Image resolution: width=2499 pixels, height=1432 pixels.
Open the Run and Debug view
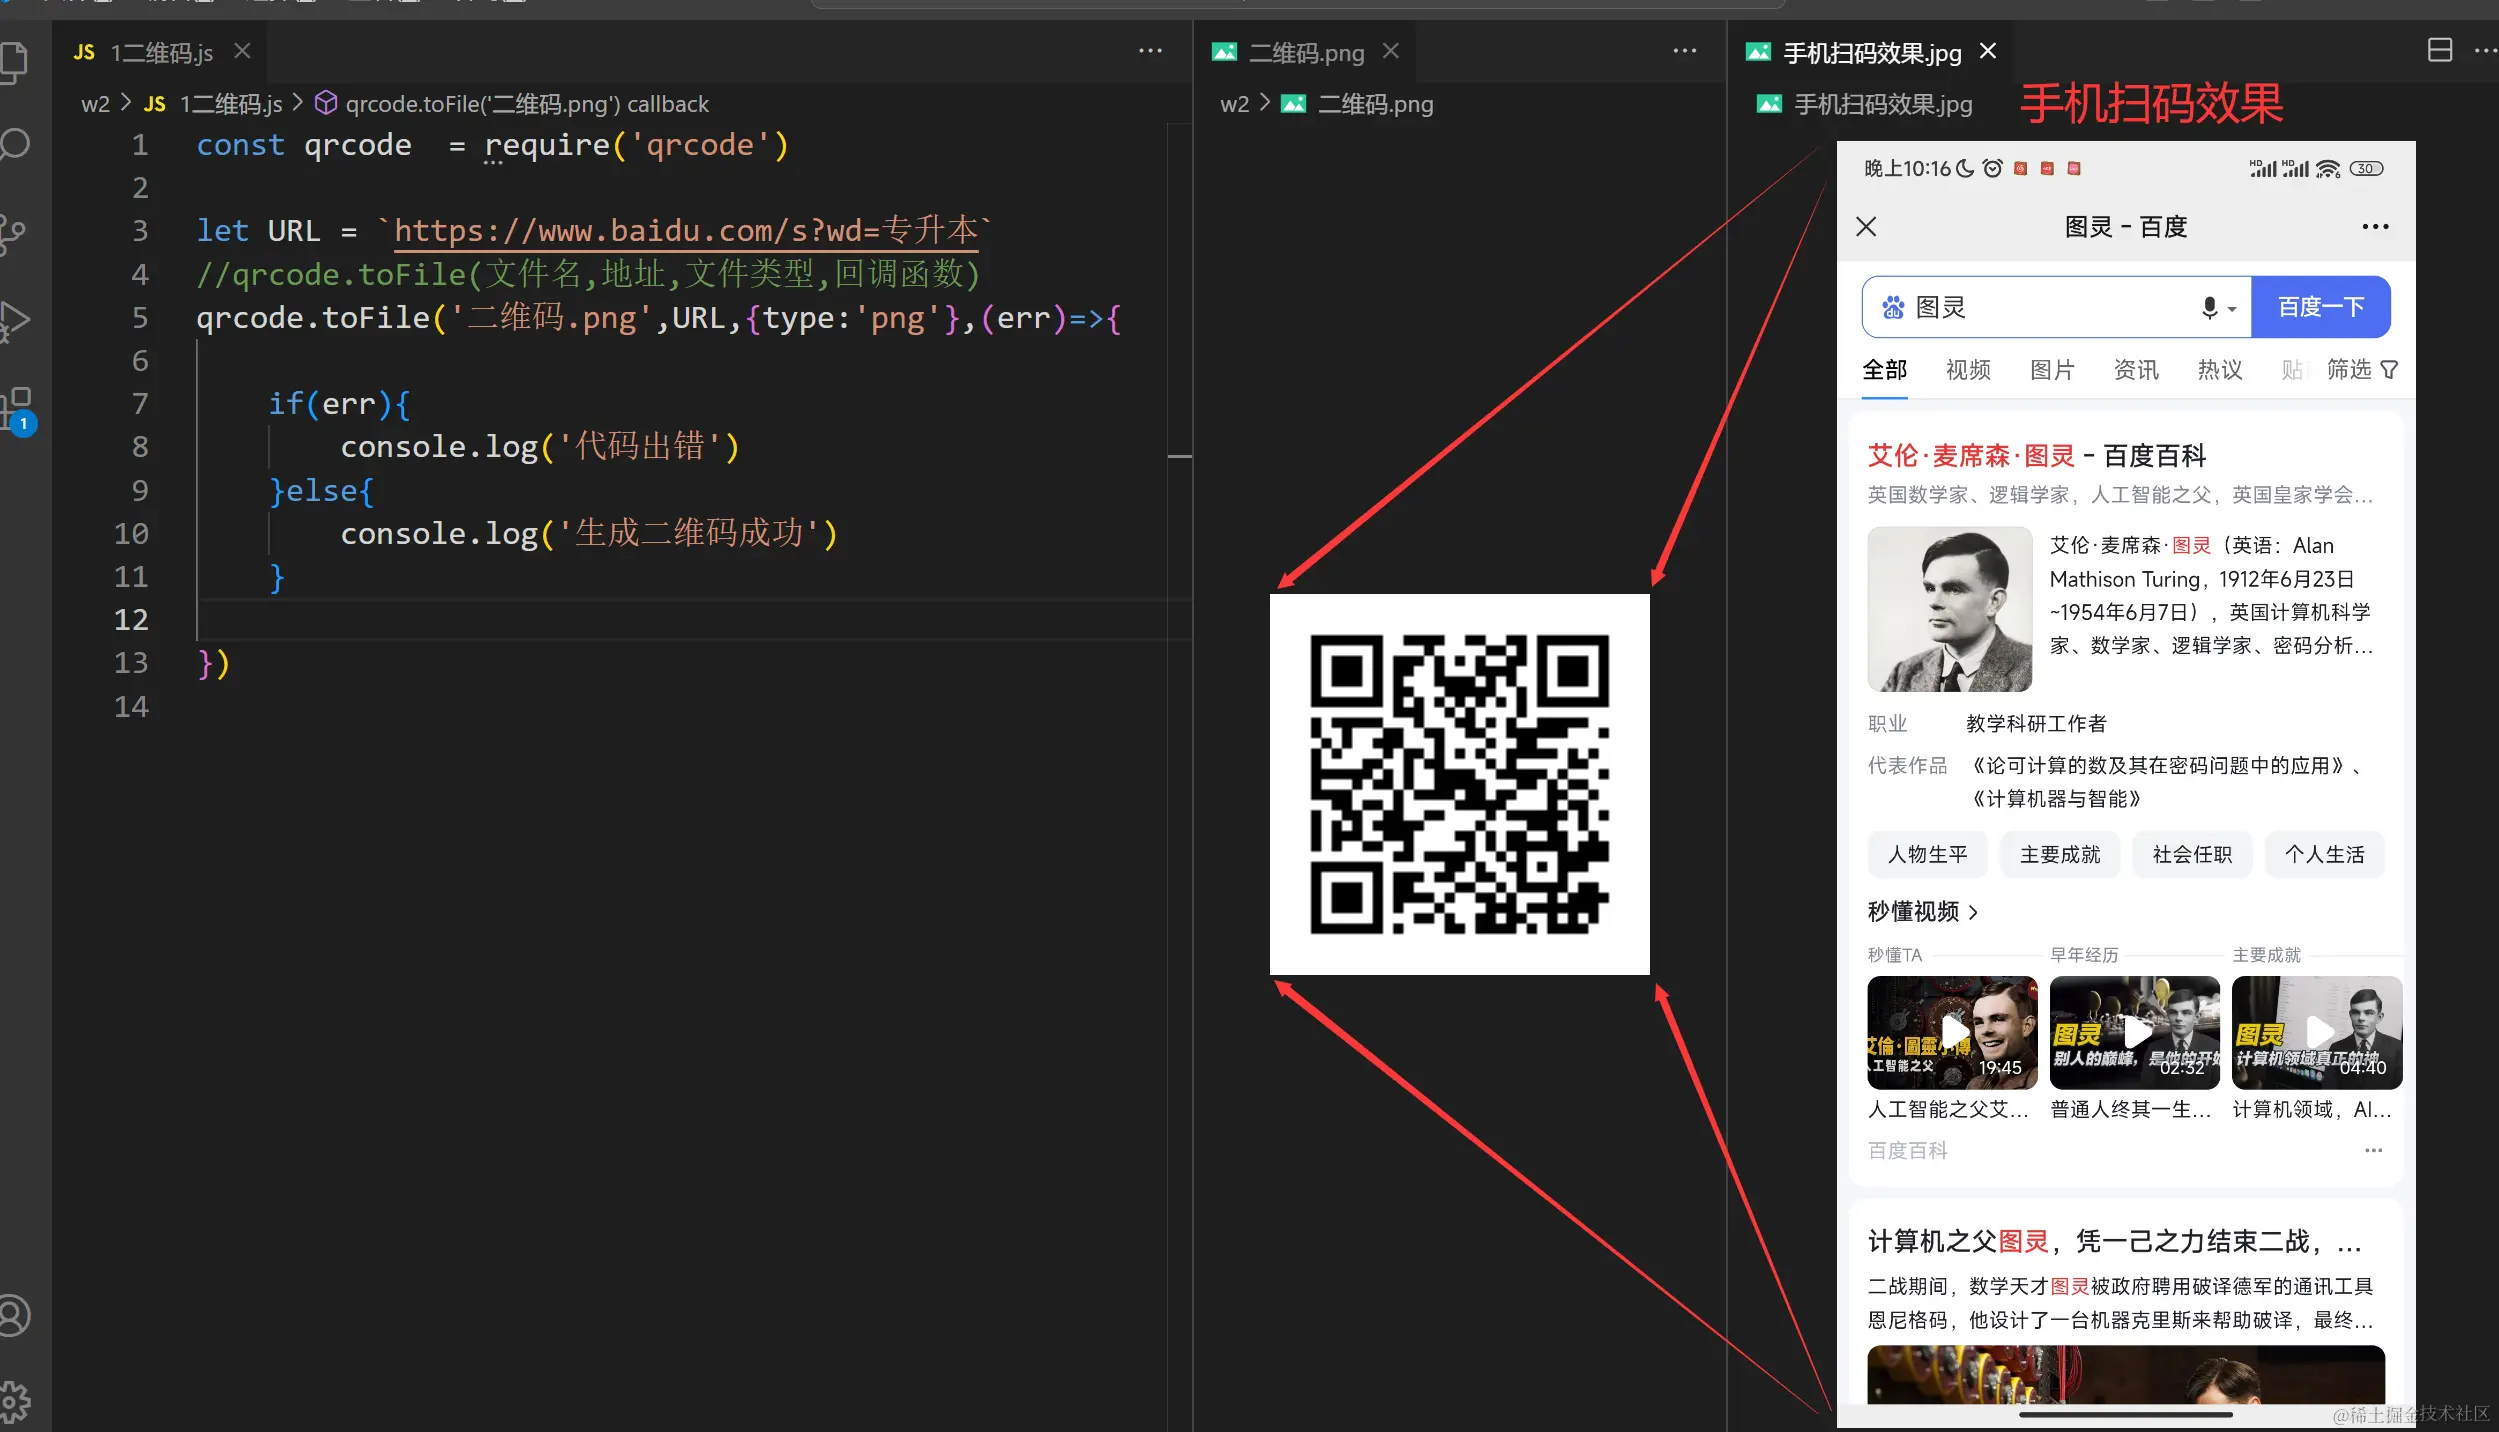click(14, 320)
